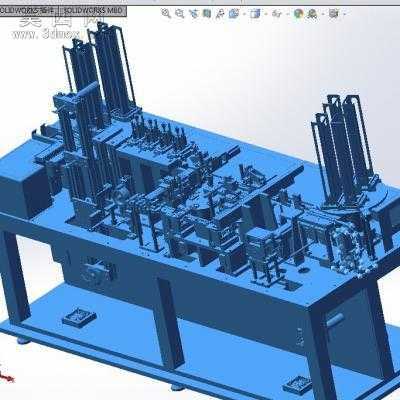Expand the Apply Scene dropdown arrow
Viewport: 400px width, 400px height.
click(323, 14)
